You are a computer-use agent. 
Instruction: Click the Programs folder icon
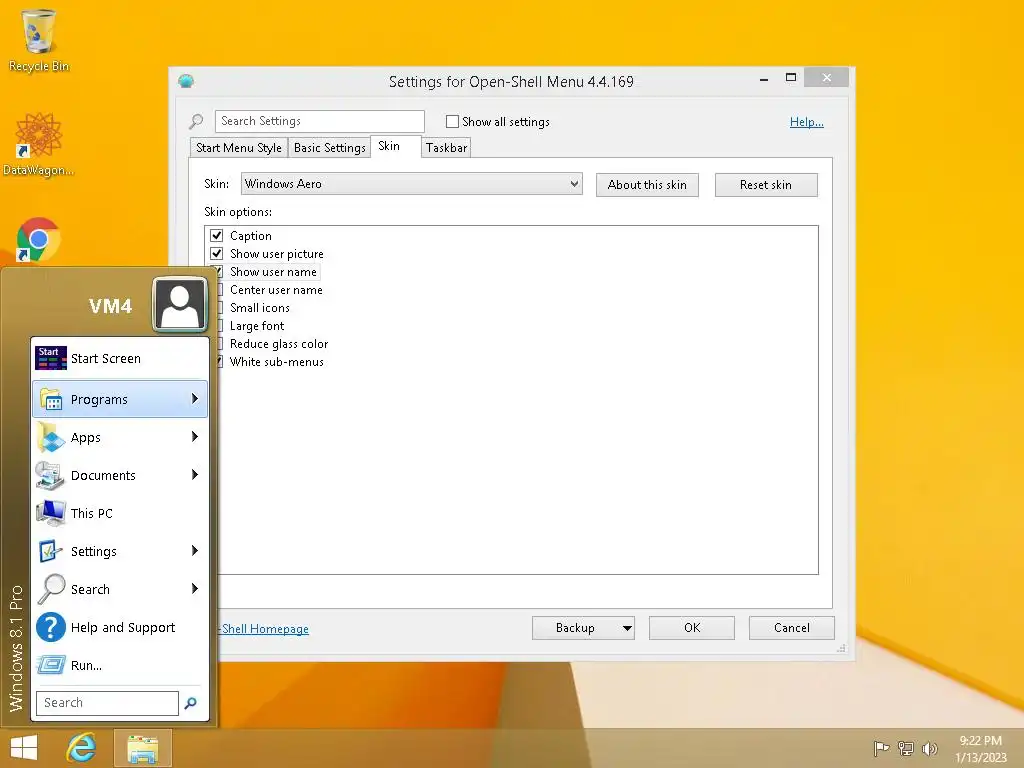pyautogui.click(x=51, y=399)
